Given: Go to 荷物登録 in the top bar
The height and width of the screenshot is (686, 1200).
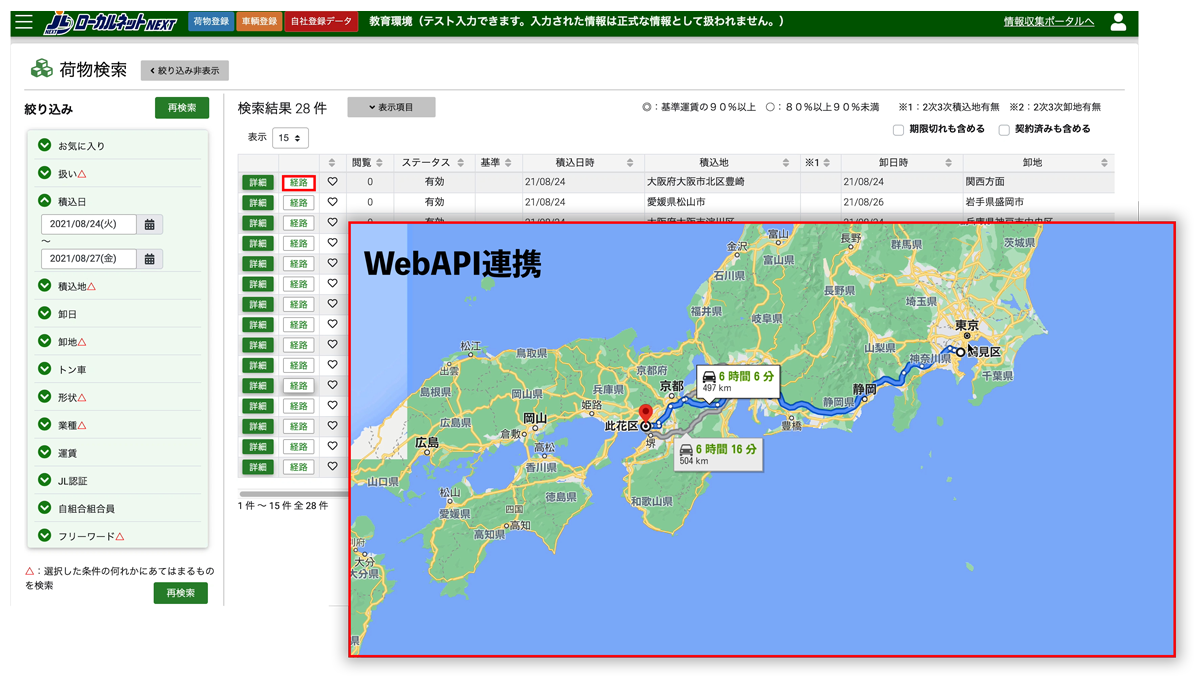Looking at the screenshot, I should coord(211,21).
